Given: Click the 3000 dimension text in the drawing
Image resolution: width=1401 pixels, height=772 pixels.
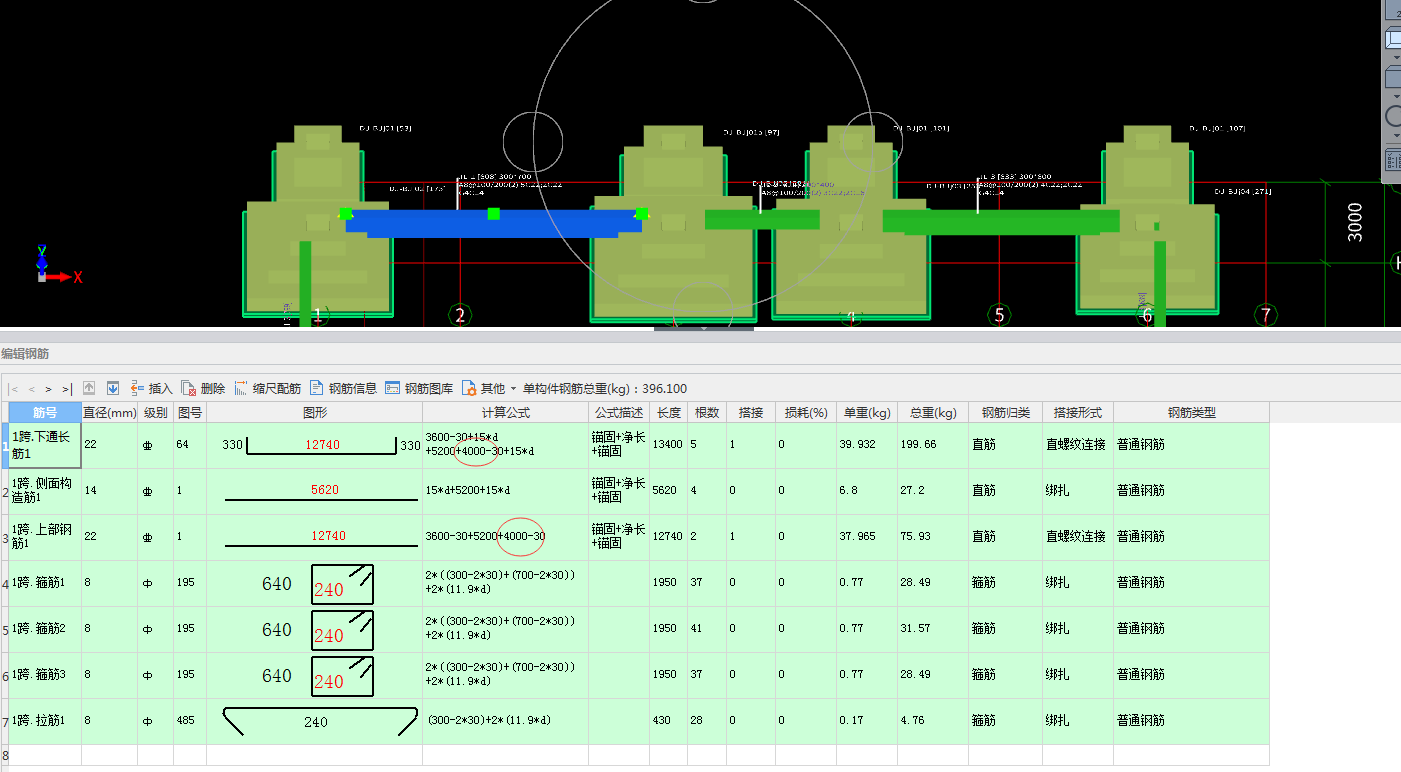Looking at the screenshot, I should click(1354, 224).
